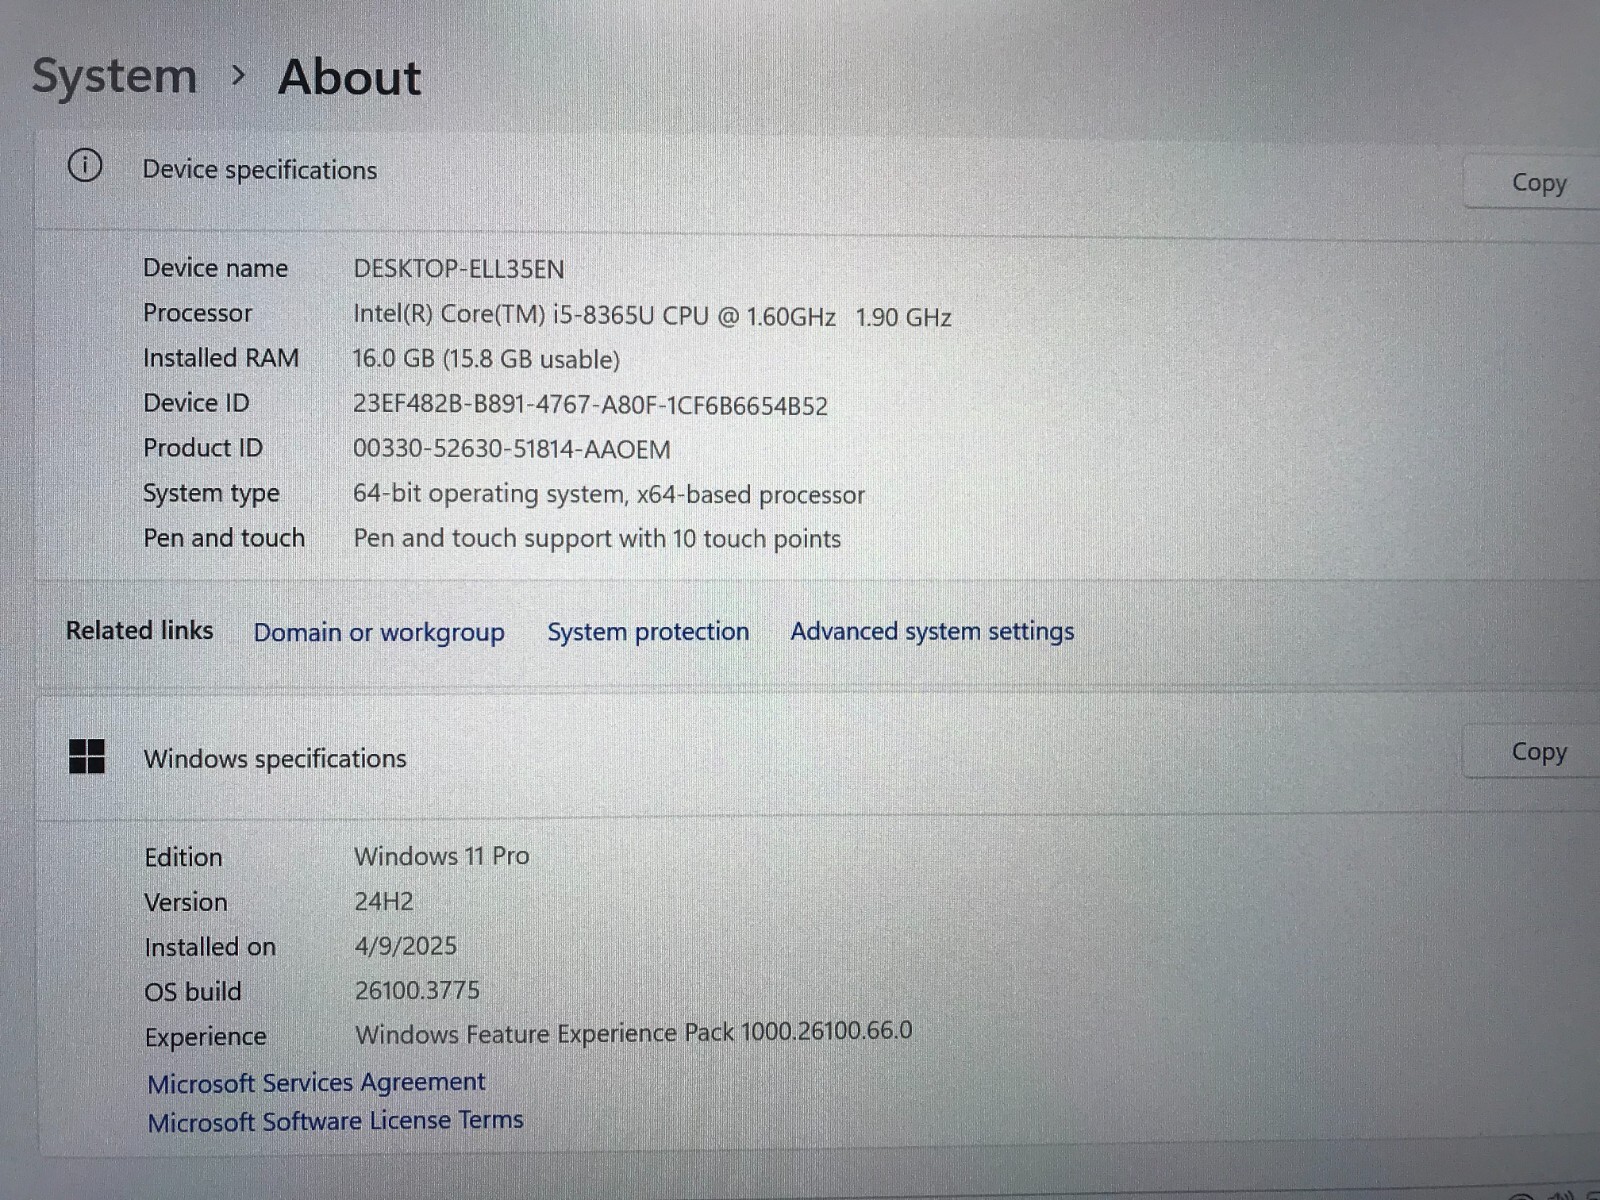1600x1200 pixels.
Task: Click the Pen and touch label
Action: click(224, 538)
